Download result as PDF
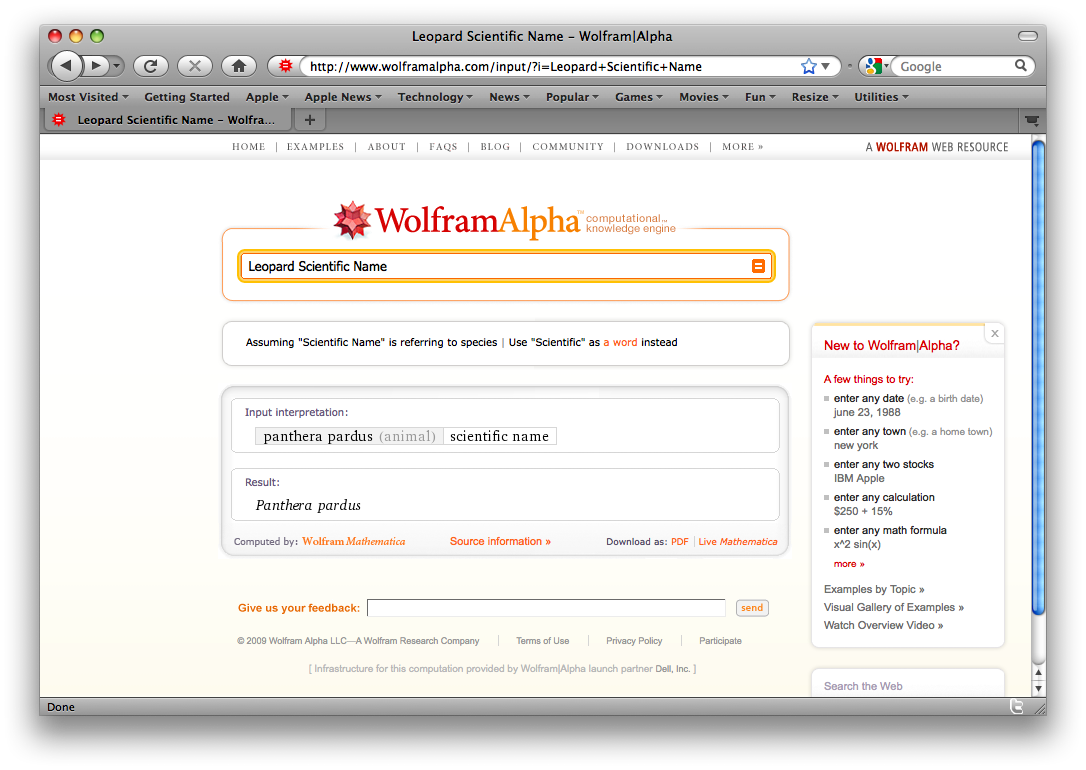 pos(679,541)
